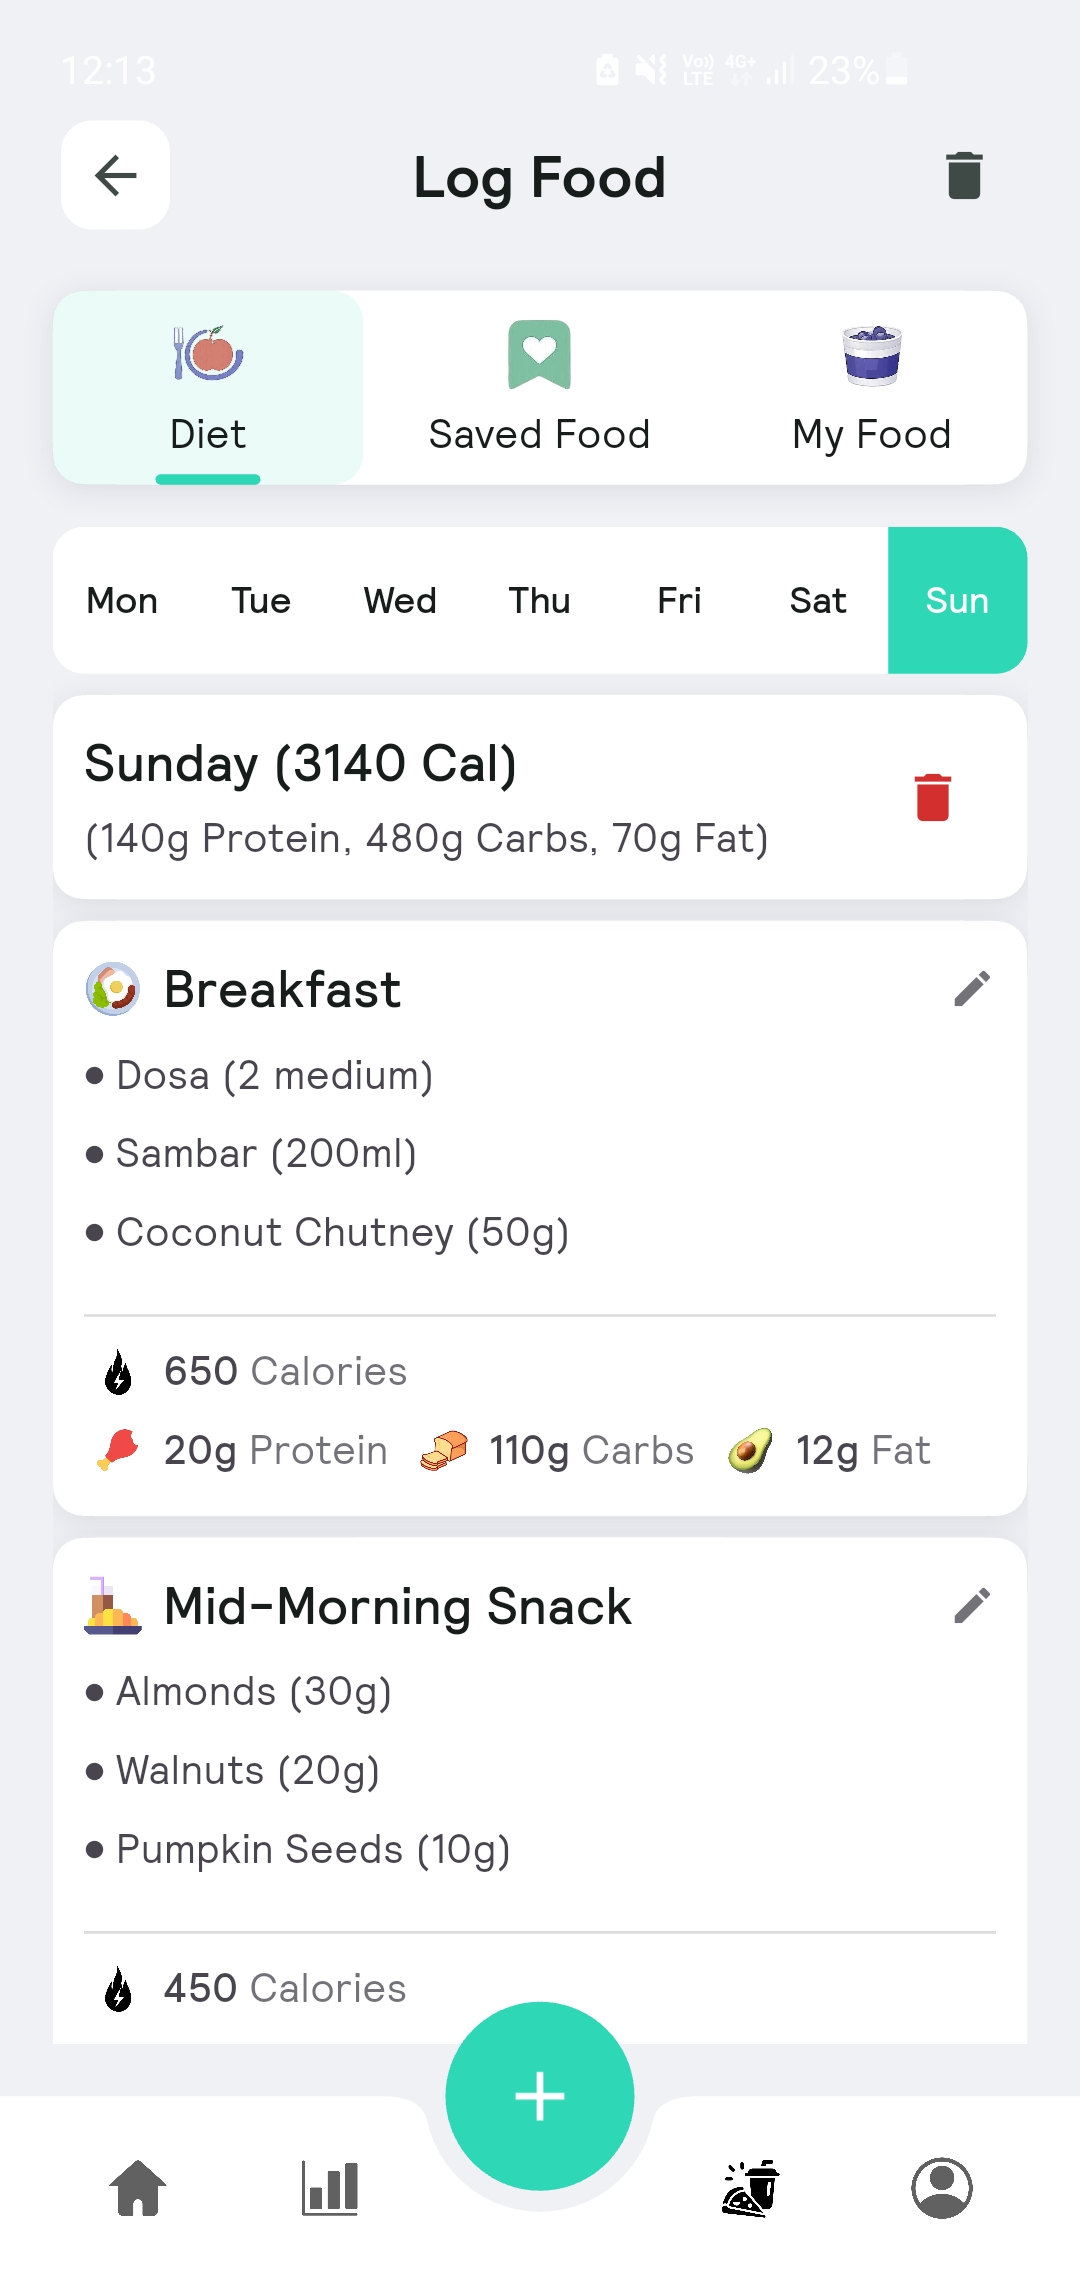The image size is (1080, 2280).
Task: Tap the dark trash icon in header
Action: (x=964, y=176)
